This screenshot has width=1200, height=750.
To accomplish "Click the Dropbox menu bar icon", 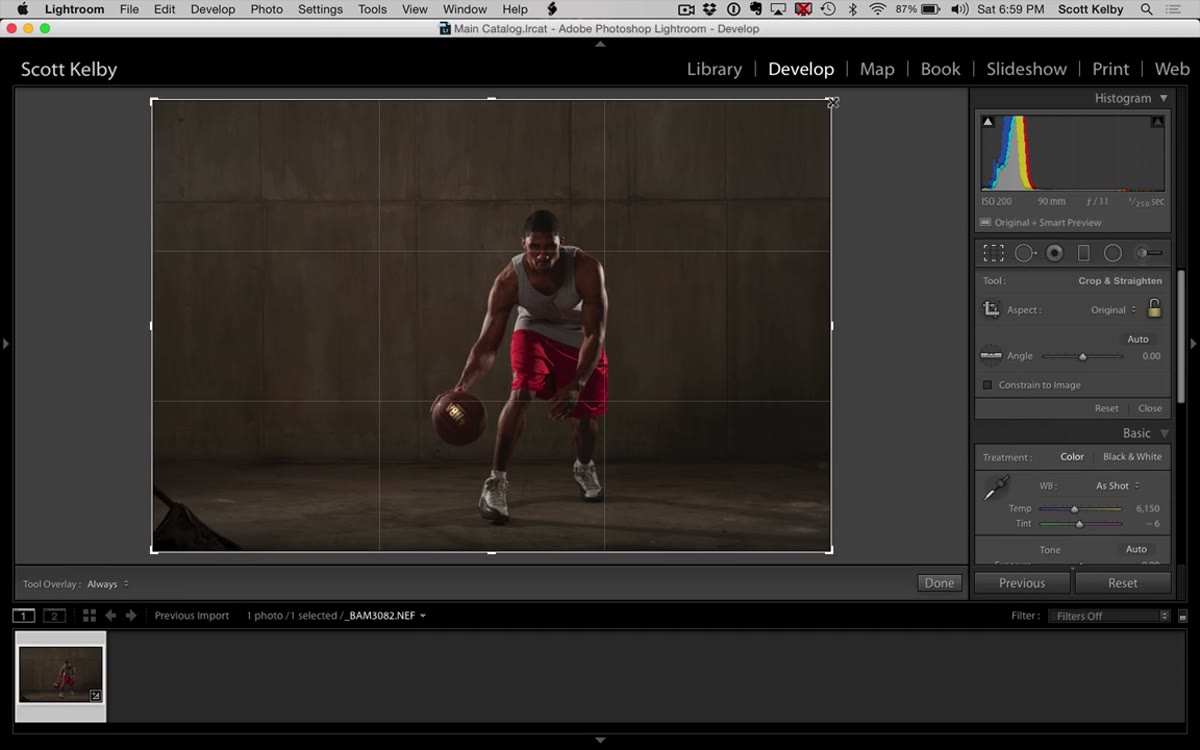I will (710, 9).
